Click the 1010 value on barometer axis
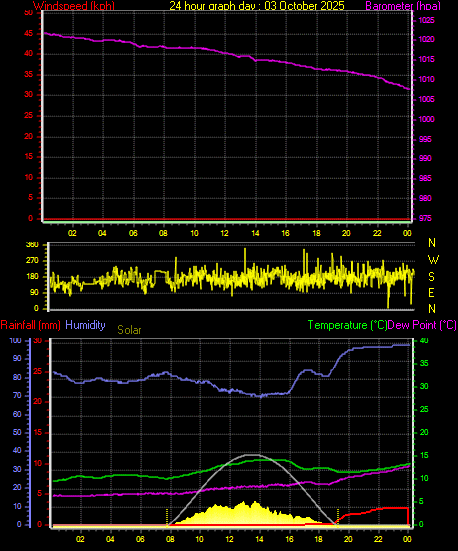 426,80
